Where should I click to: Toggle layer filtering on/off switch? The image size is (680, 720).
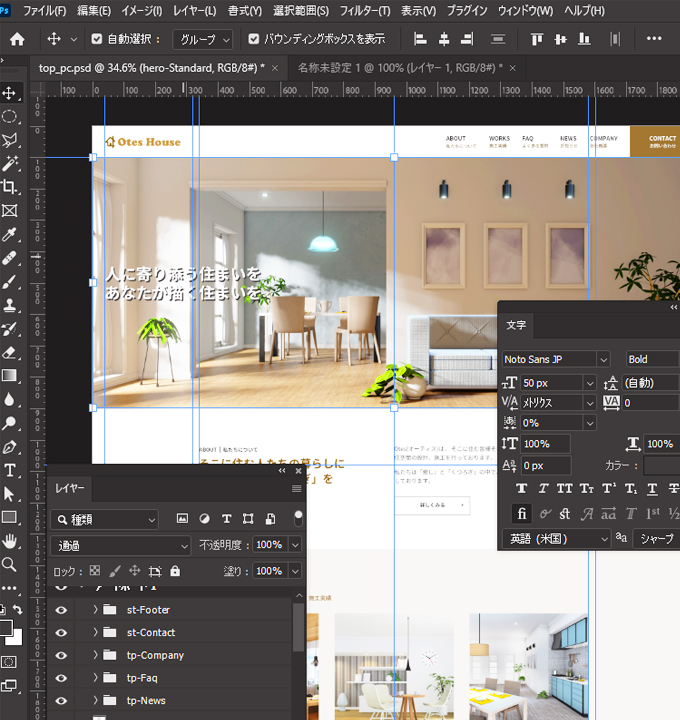pos(298,518)
